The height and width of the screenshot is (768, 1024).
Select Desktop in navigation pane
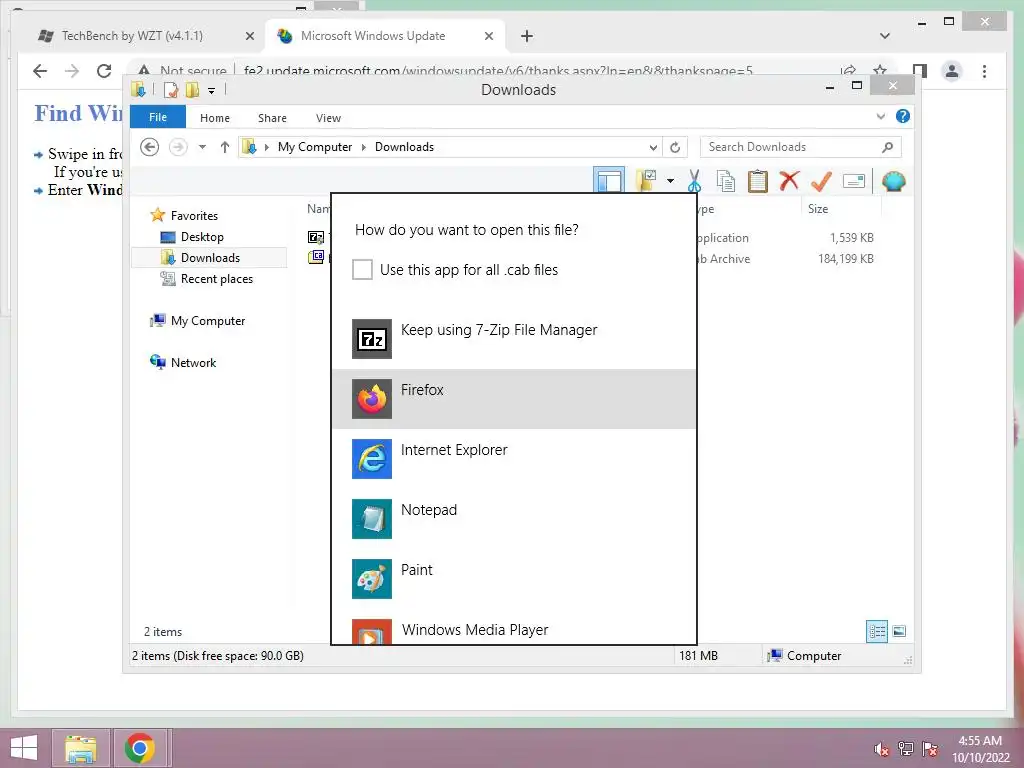(x=202, y=236)
